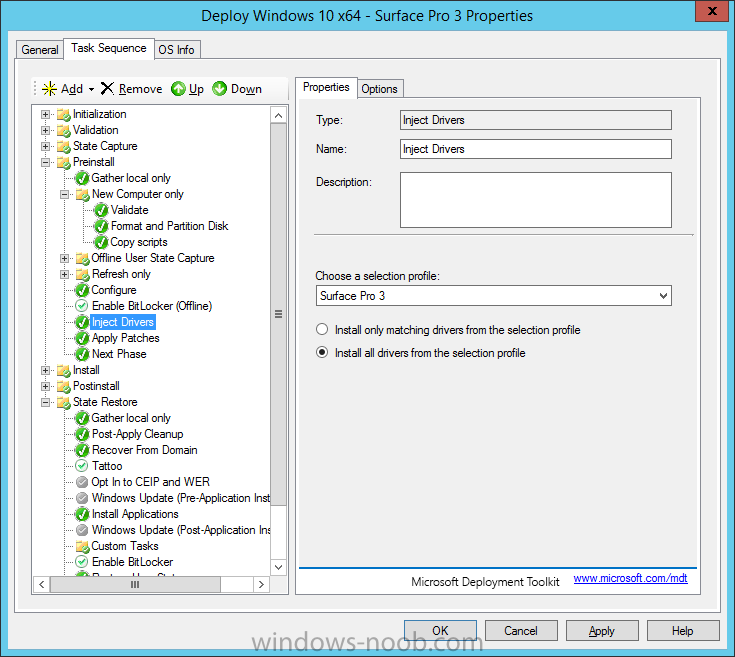Viewport: 735px width, 657px height.
Task: Select the Enable BitLocker step in State Restore
Action: coord(132,562)
